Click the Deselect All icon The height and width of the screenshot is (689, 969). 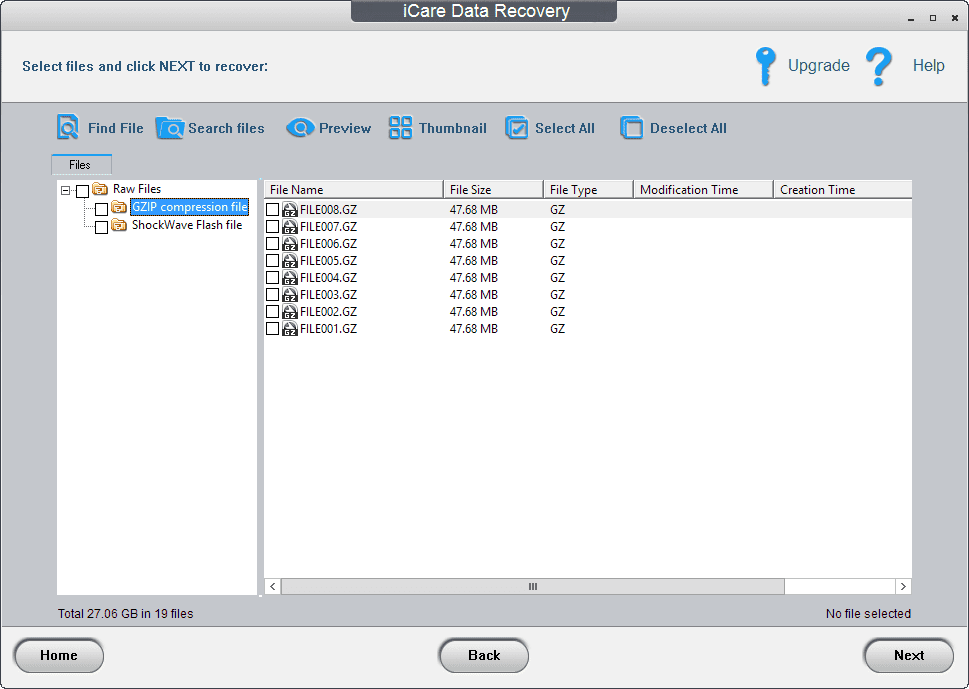coord(632,128)
